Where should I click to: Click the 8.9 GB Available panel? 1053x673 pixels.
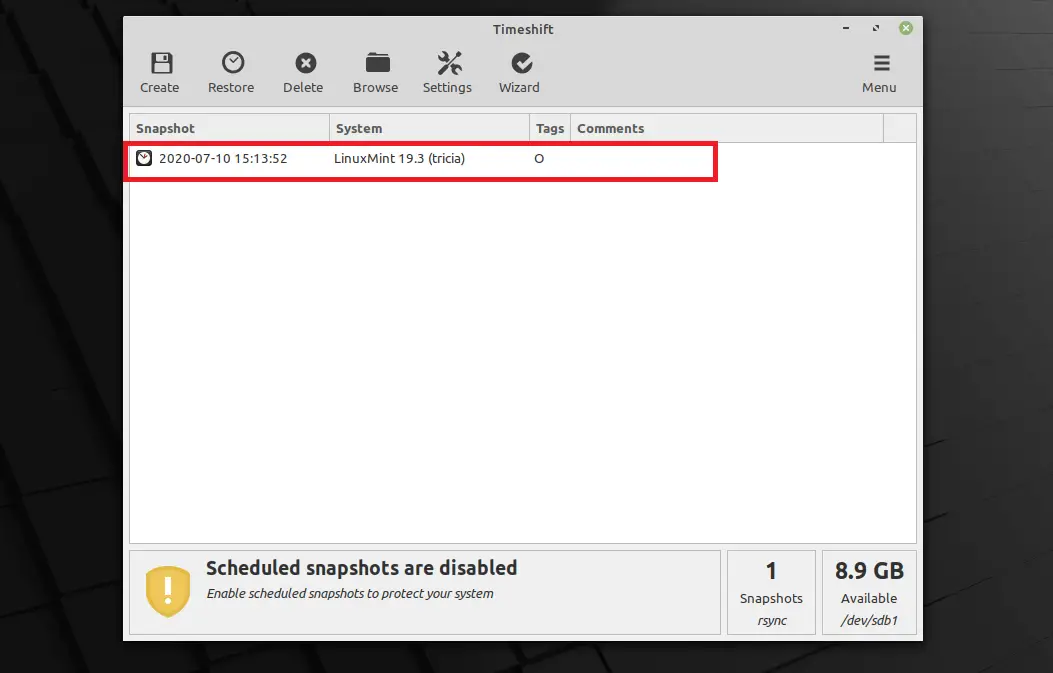(x=869, y=592)
